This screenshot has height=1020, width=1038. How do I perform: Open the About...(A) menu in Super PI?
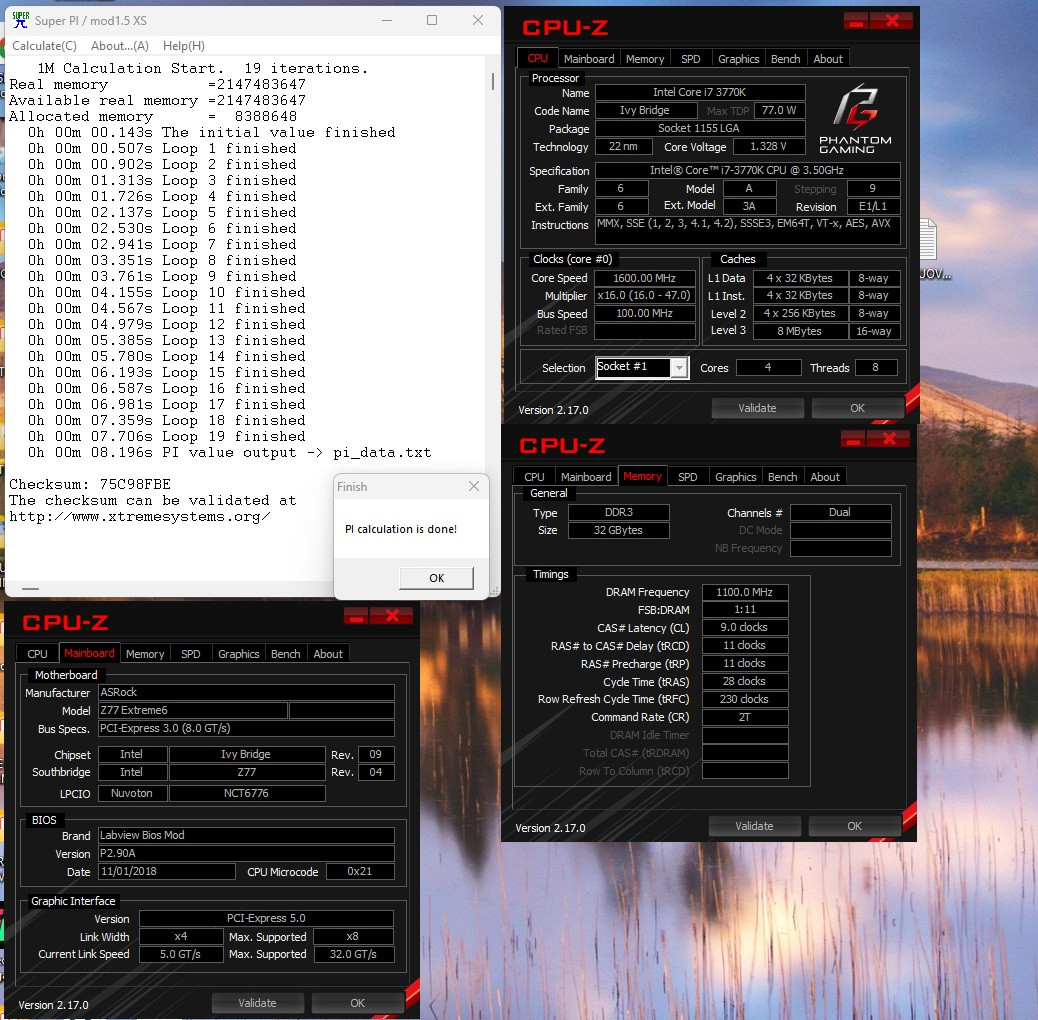click(x=120, y=46)
